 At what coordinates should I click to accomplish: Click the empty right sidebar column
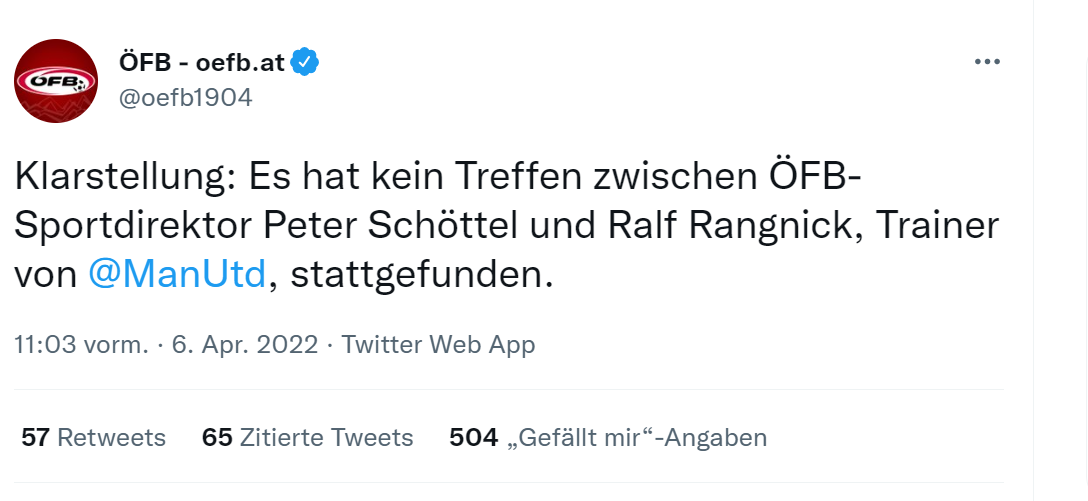[x=1060, y=250]
